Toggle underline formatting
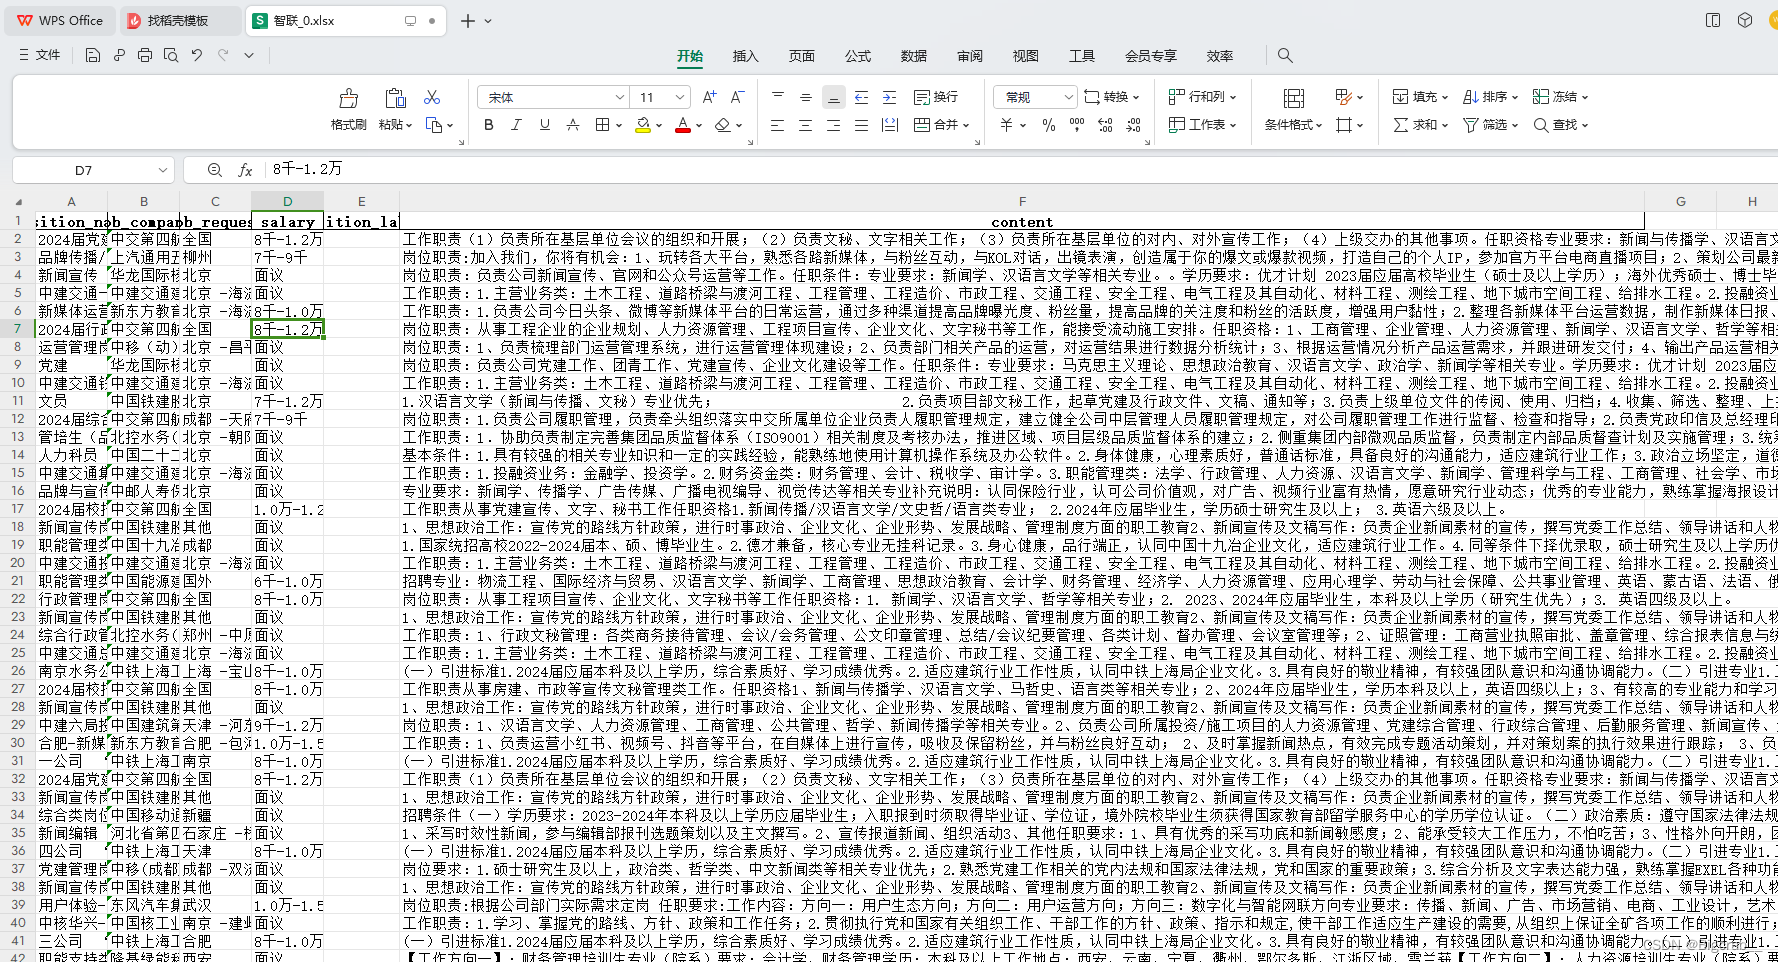This screenshot has height=962, width=1778. 544,125
